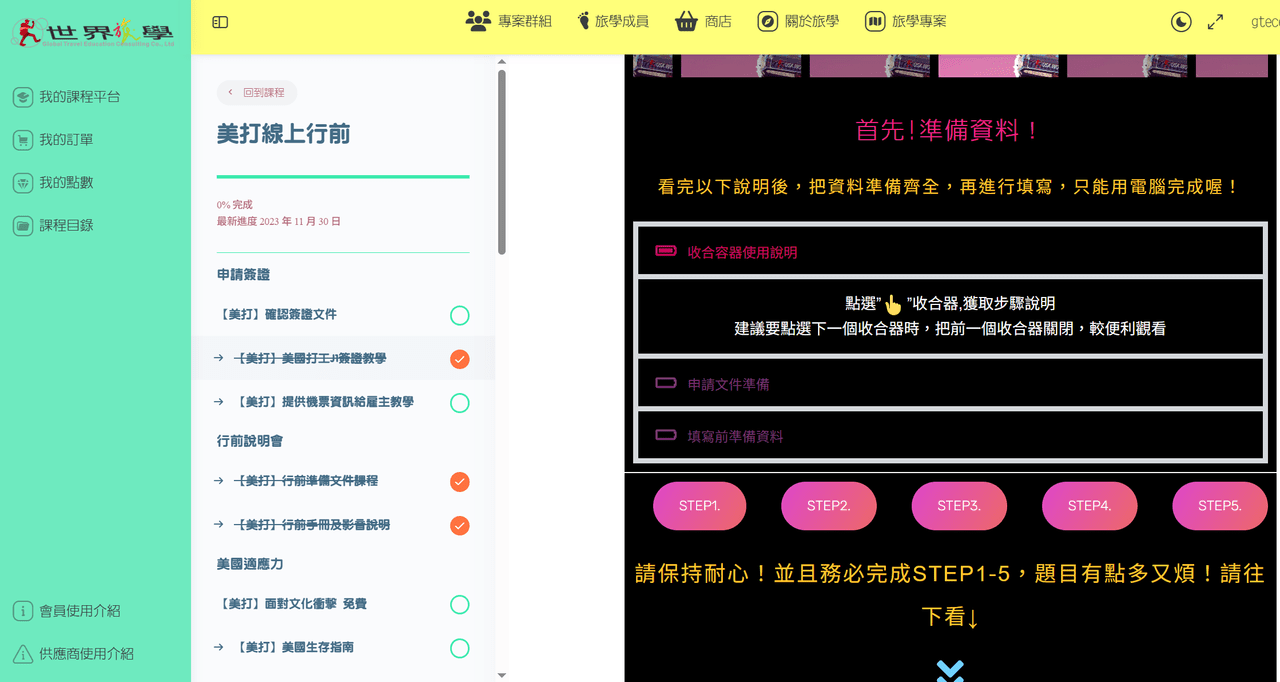Image resolution: width=1280 pixels, height=682 pixels.
Task: Open 專案群組 in top navigation
Action: (x=509, y=21)
